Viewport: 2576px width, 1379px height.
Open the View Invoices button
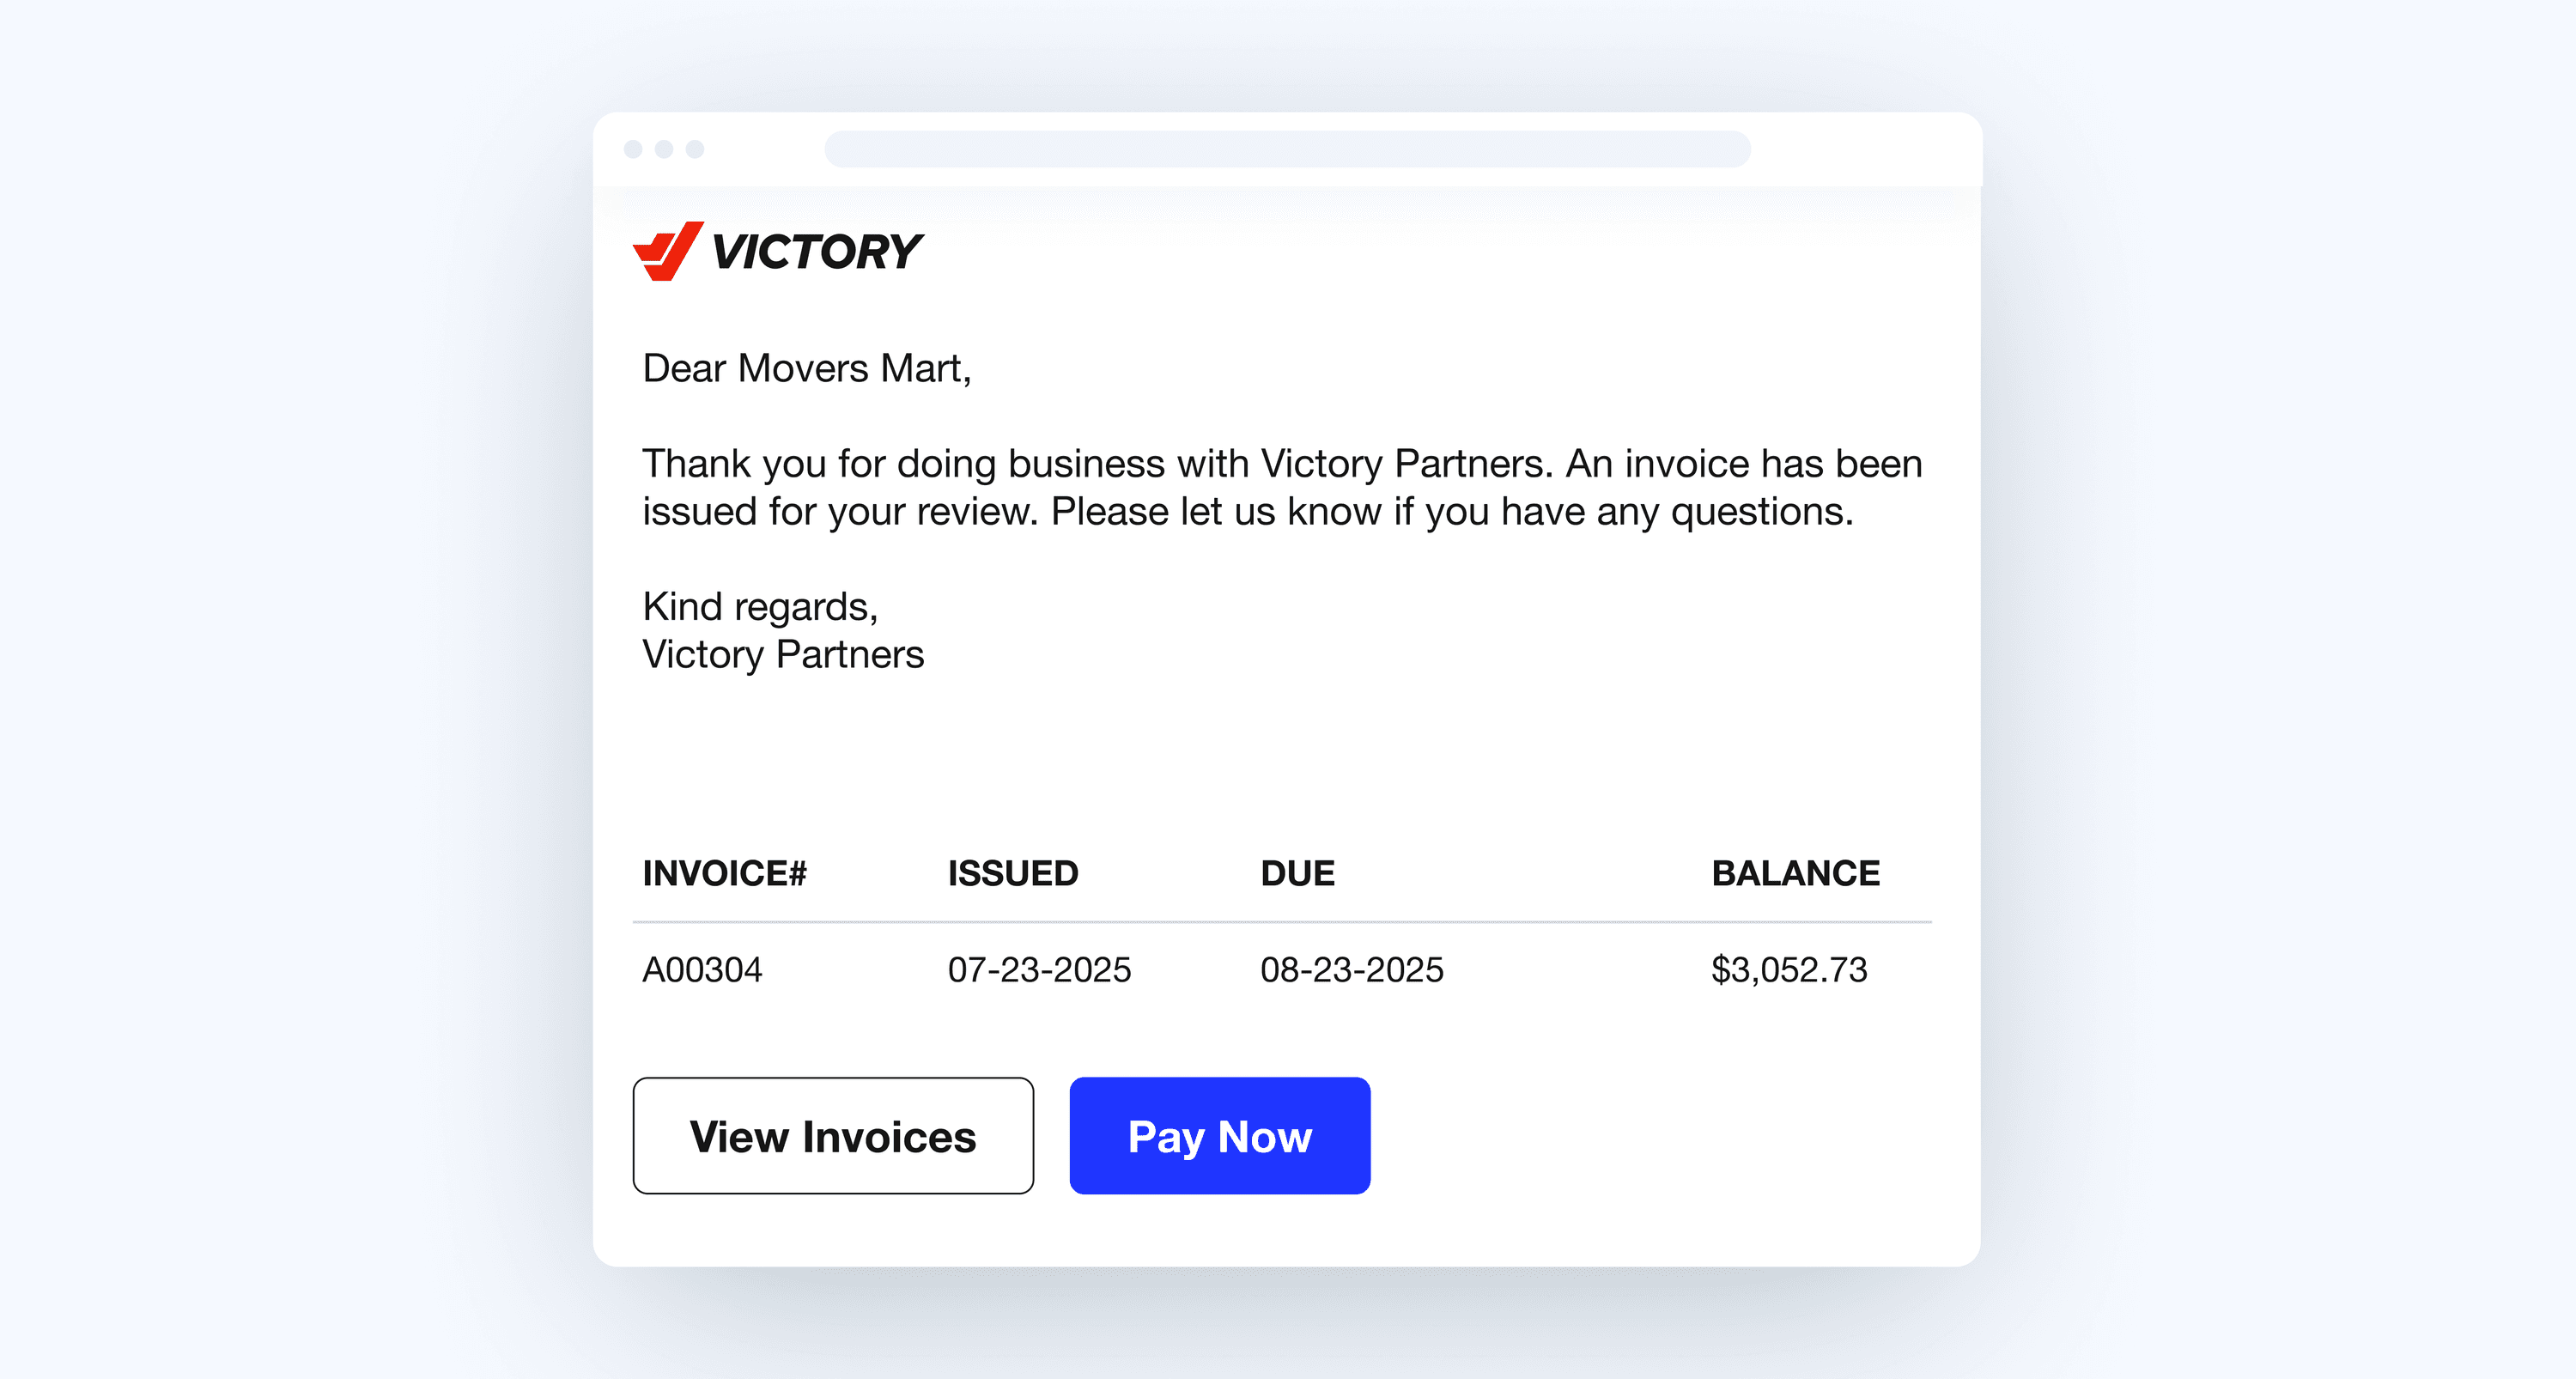(833, 1136)
